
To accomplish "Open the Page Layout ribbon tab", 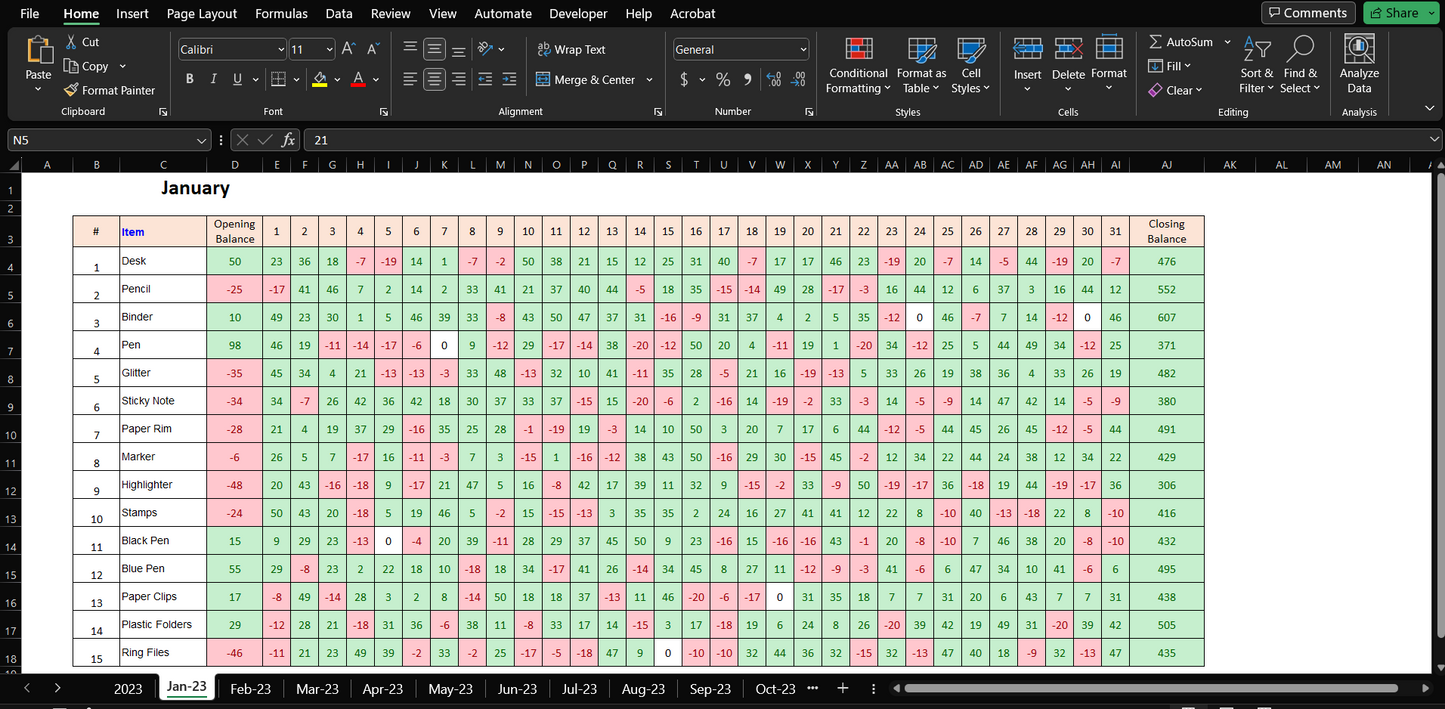I will [x=202, y=14].
